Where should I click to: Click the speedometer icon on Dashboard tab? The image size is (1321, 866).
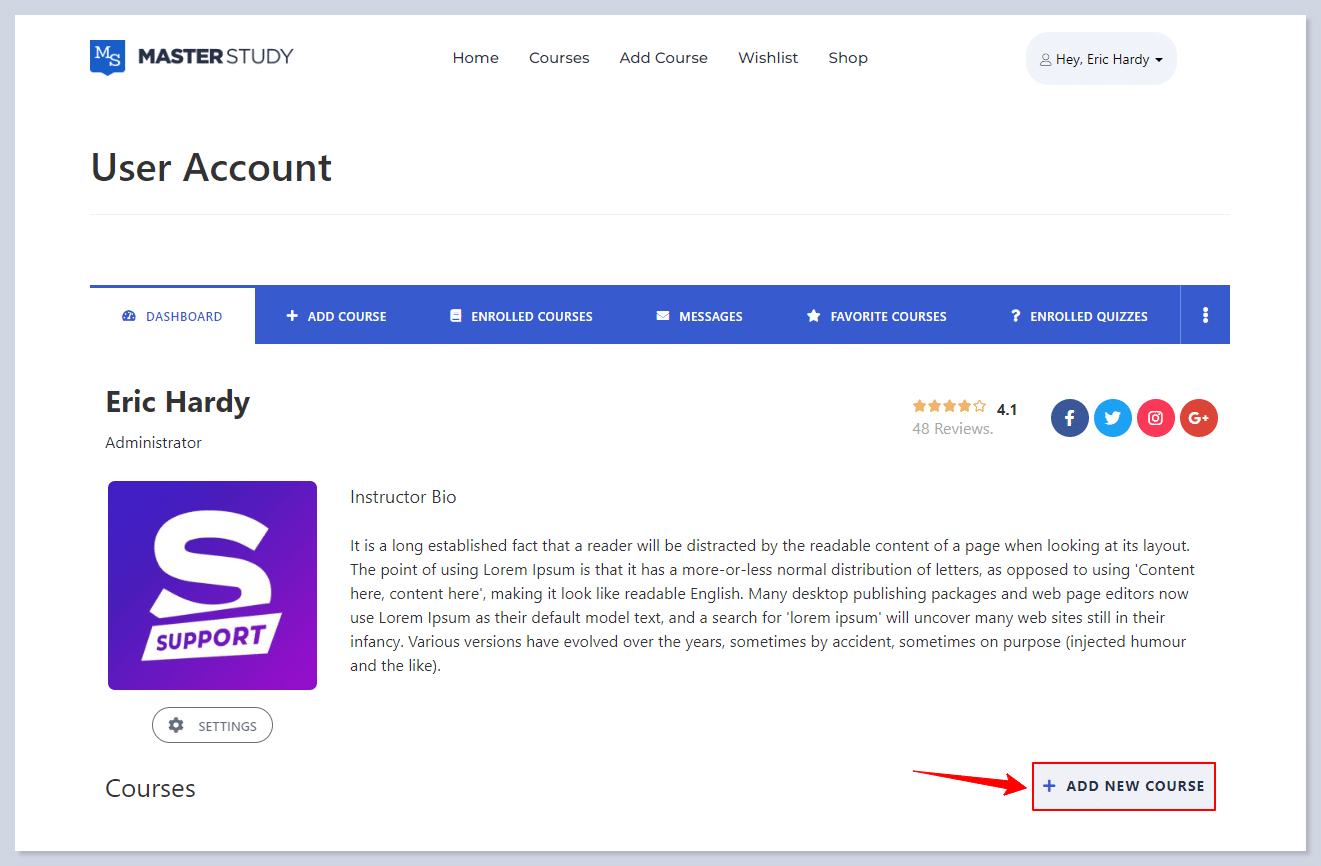point(128,315)
